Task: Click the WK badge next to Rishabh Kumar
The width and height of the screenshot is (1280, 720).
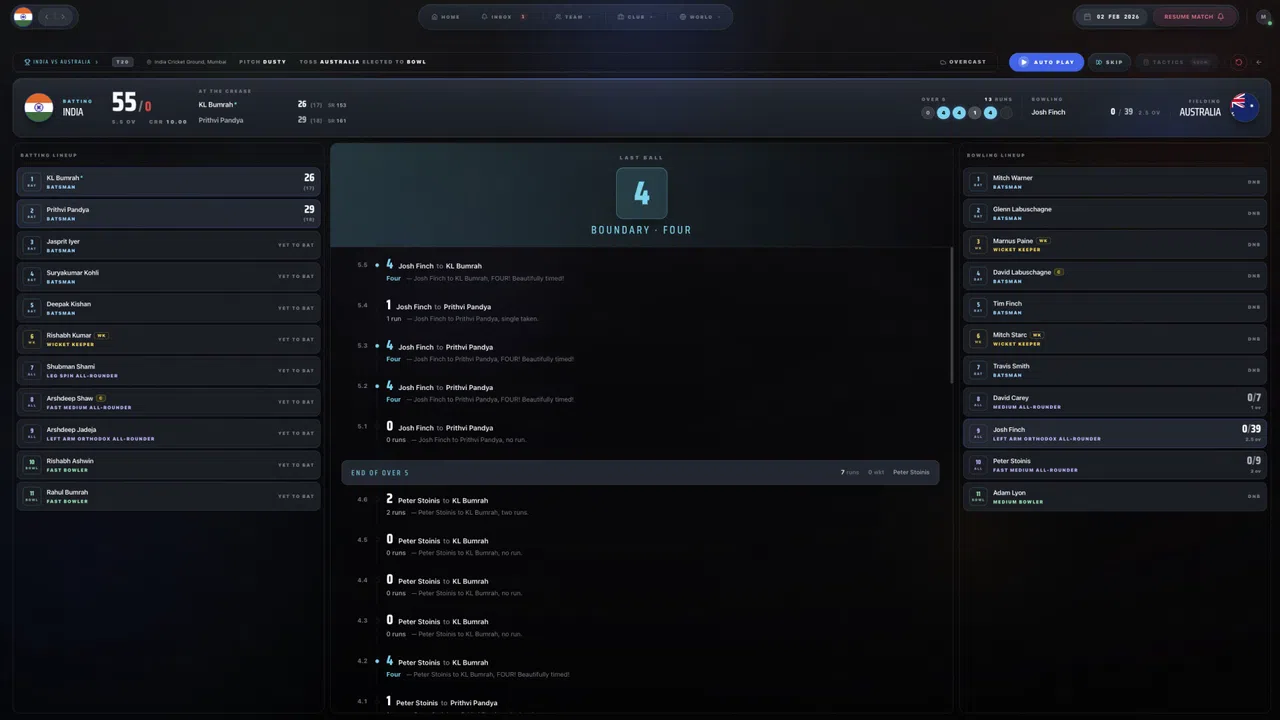Action: click(x=101, y=335)
